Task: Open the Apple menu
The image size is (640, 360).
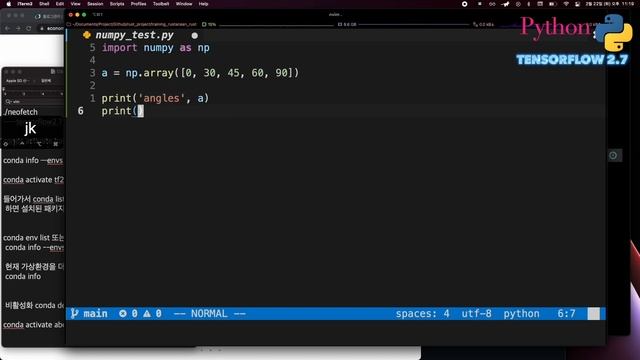Action: [x=9, y=4]
